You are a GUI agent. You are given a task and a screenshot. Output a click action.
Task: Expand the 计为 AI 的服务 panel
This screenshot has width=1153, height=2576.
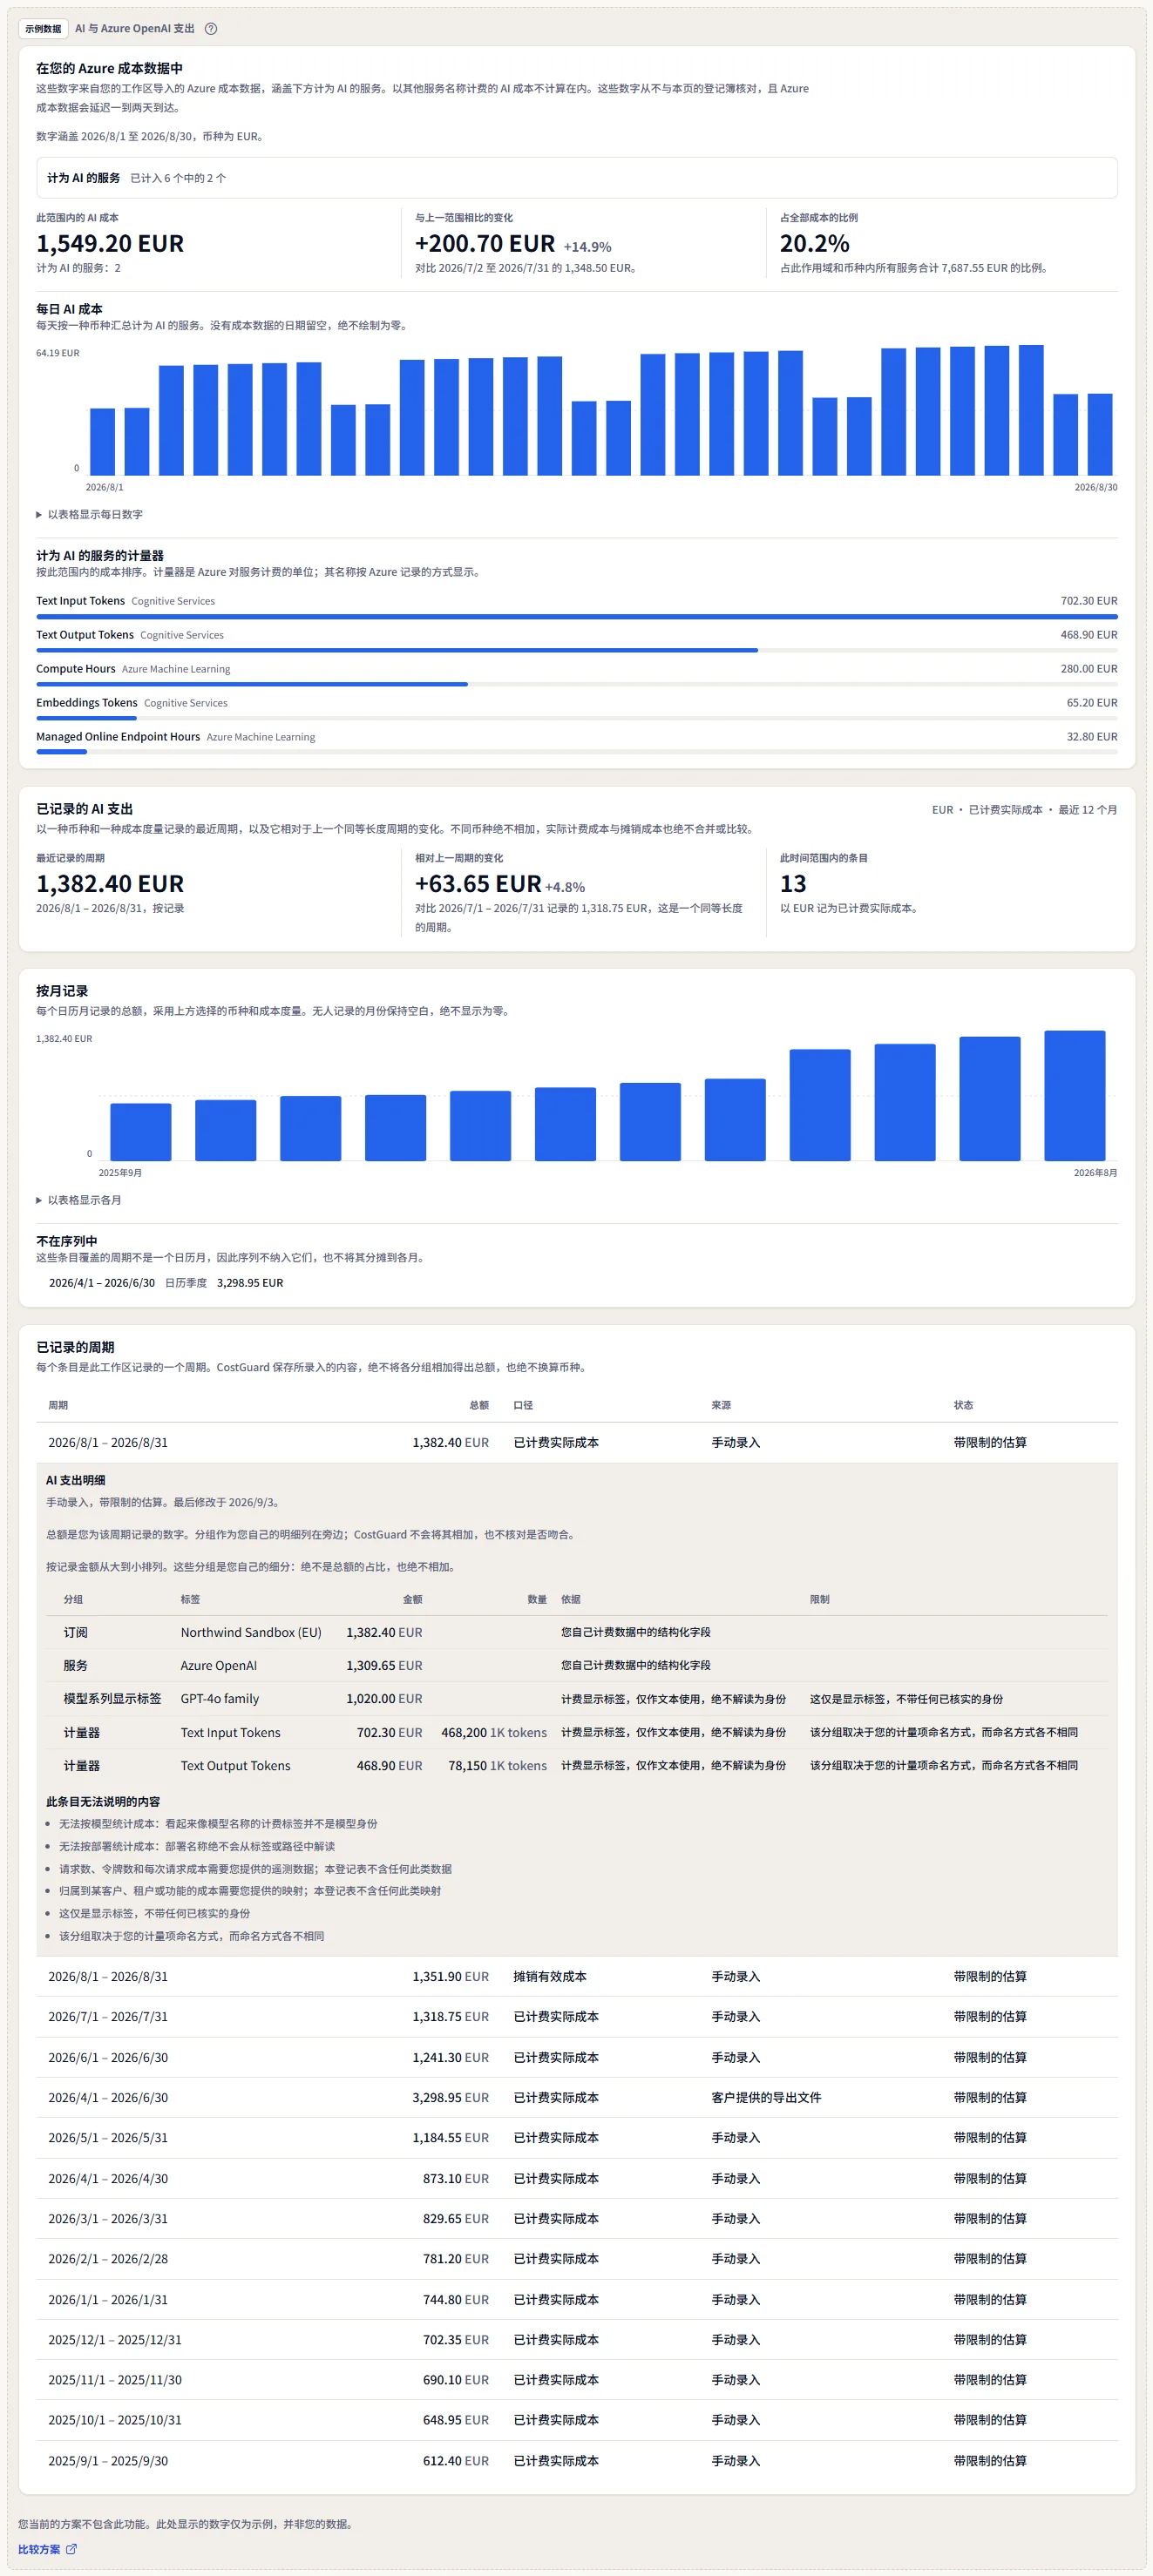(x=576, y=178)
